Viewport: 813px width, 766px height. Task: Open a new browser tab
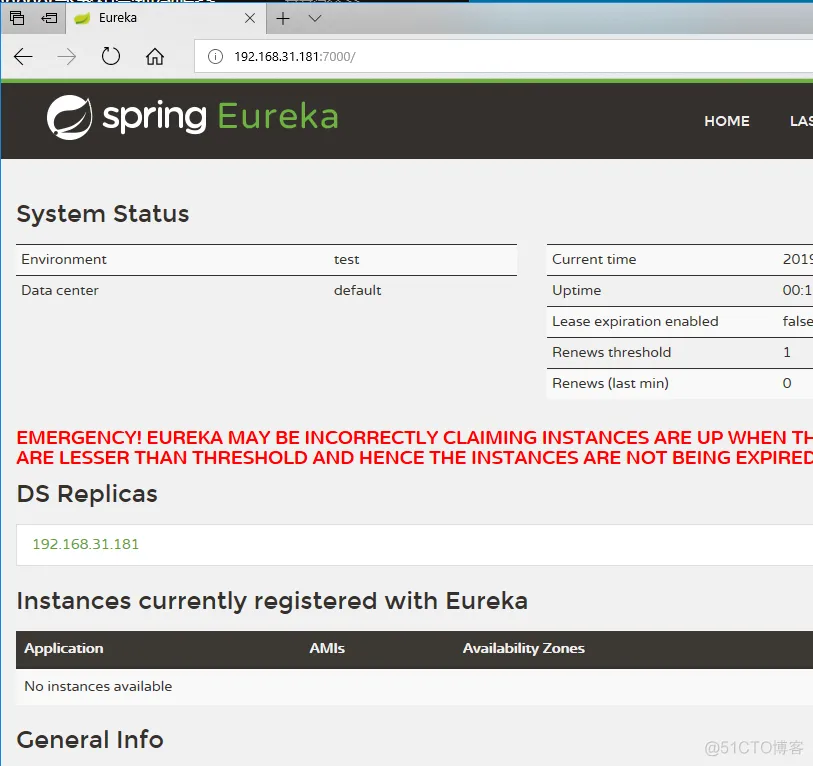click(283, 19)
